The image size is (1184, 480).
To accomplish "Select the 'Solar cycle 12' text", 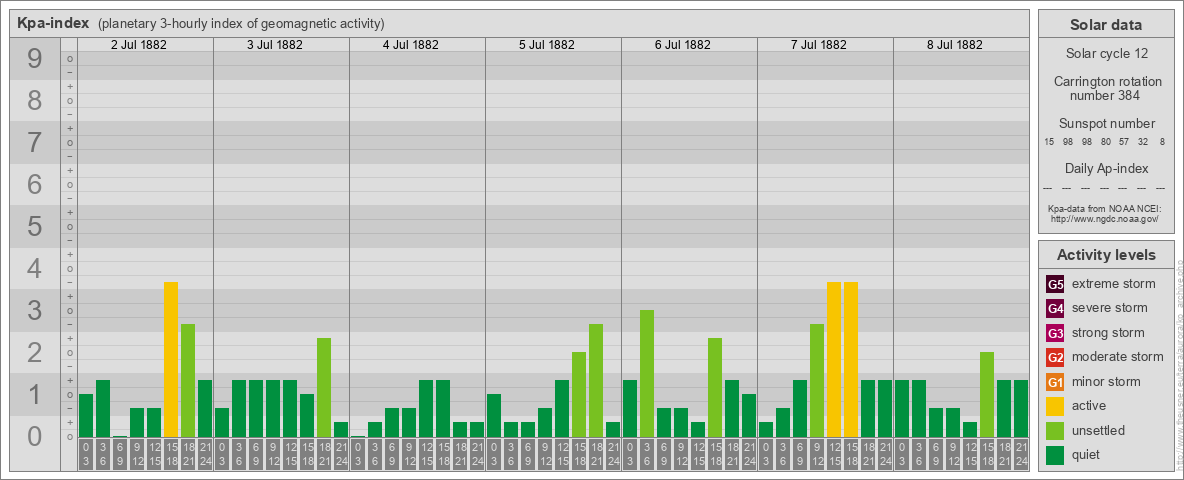I will pyautogui.click(x=1105, y=54).
